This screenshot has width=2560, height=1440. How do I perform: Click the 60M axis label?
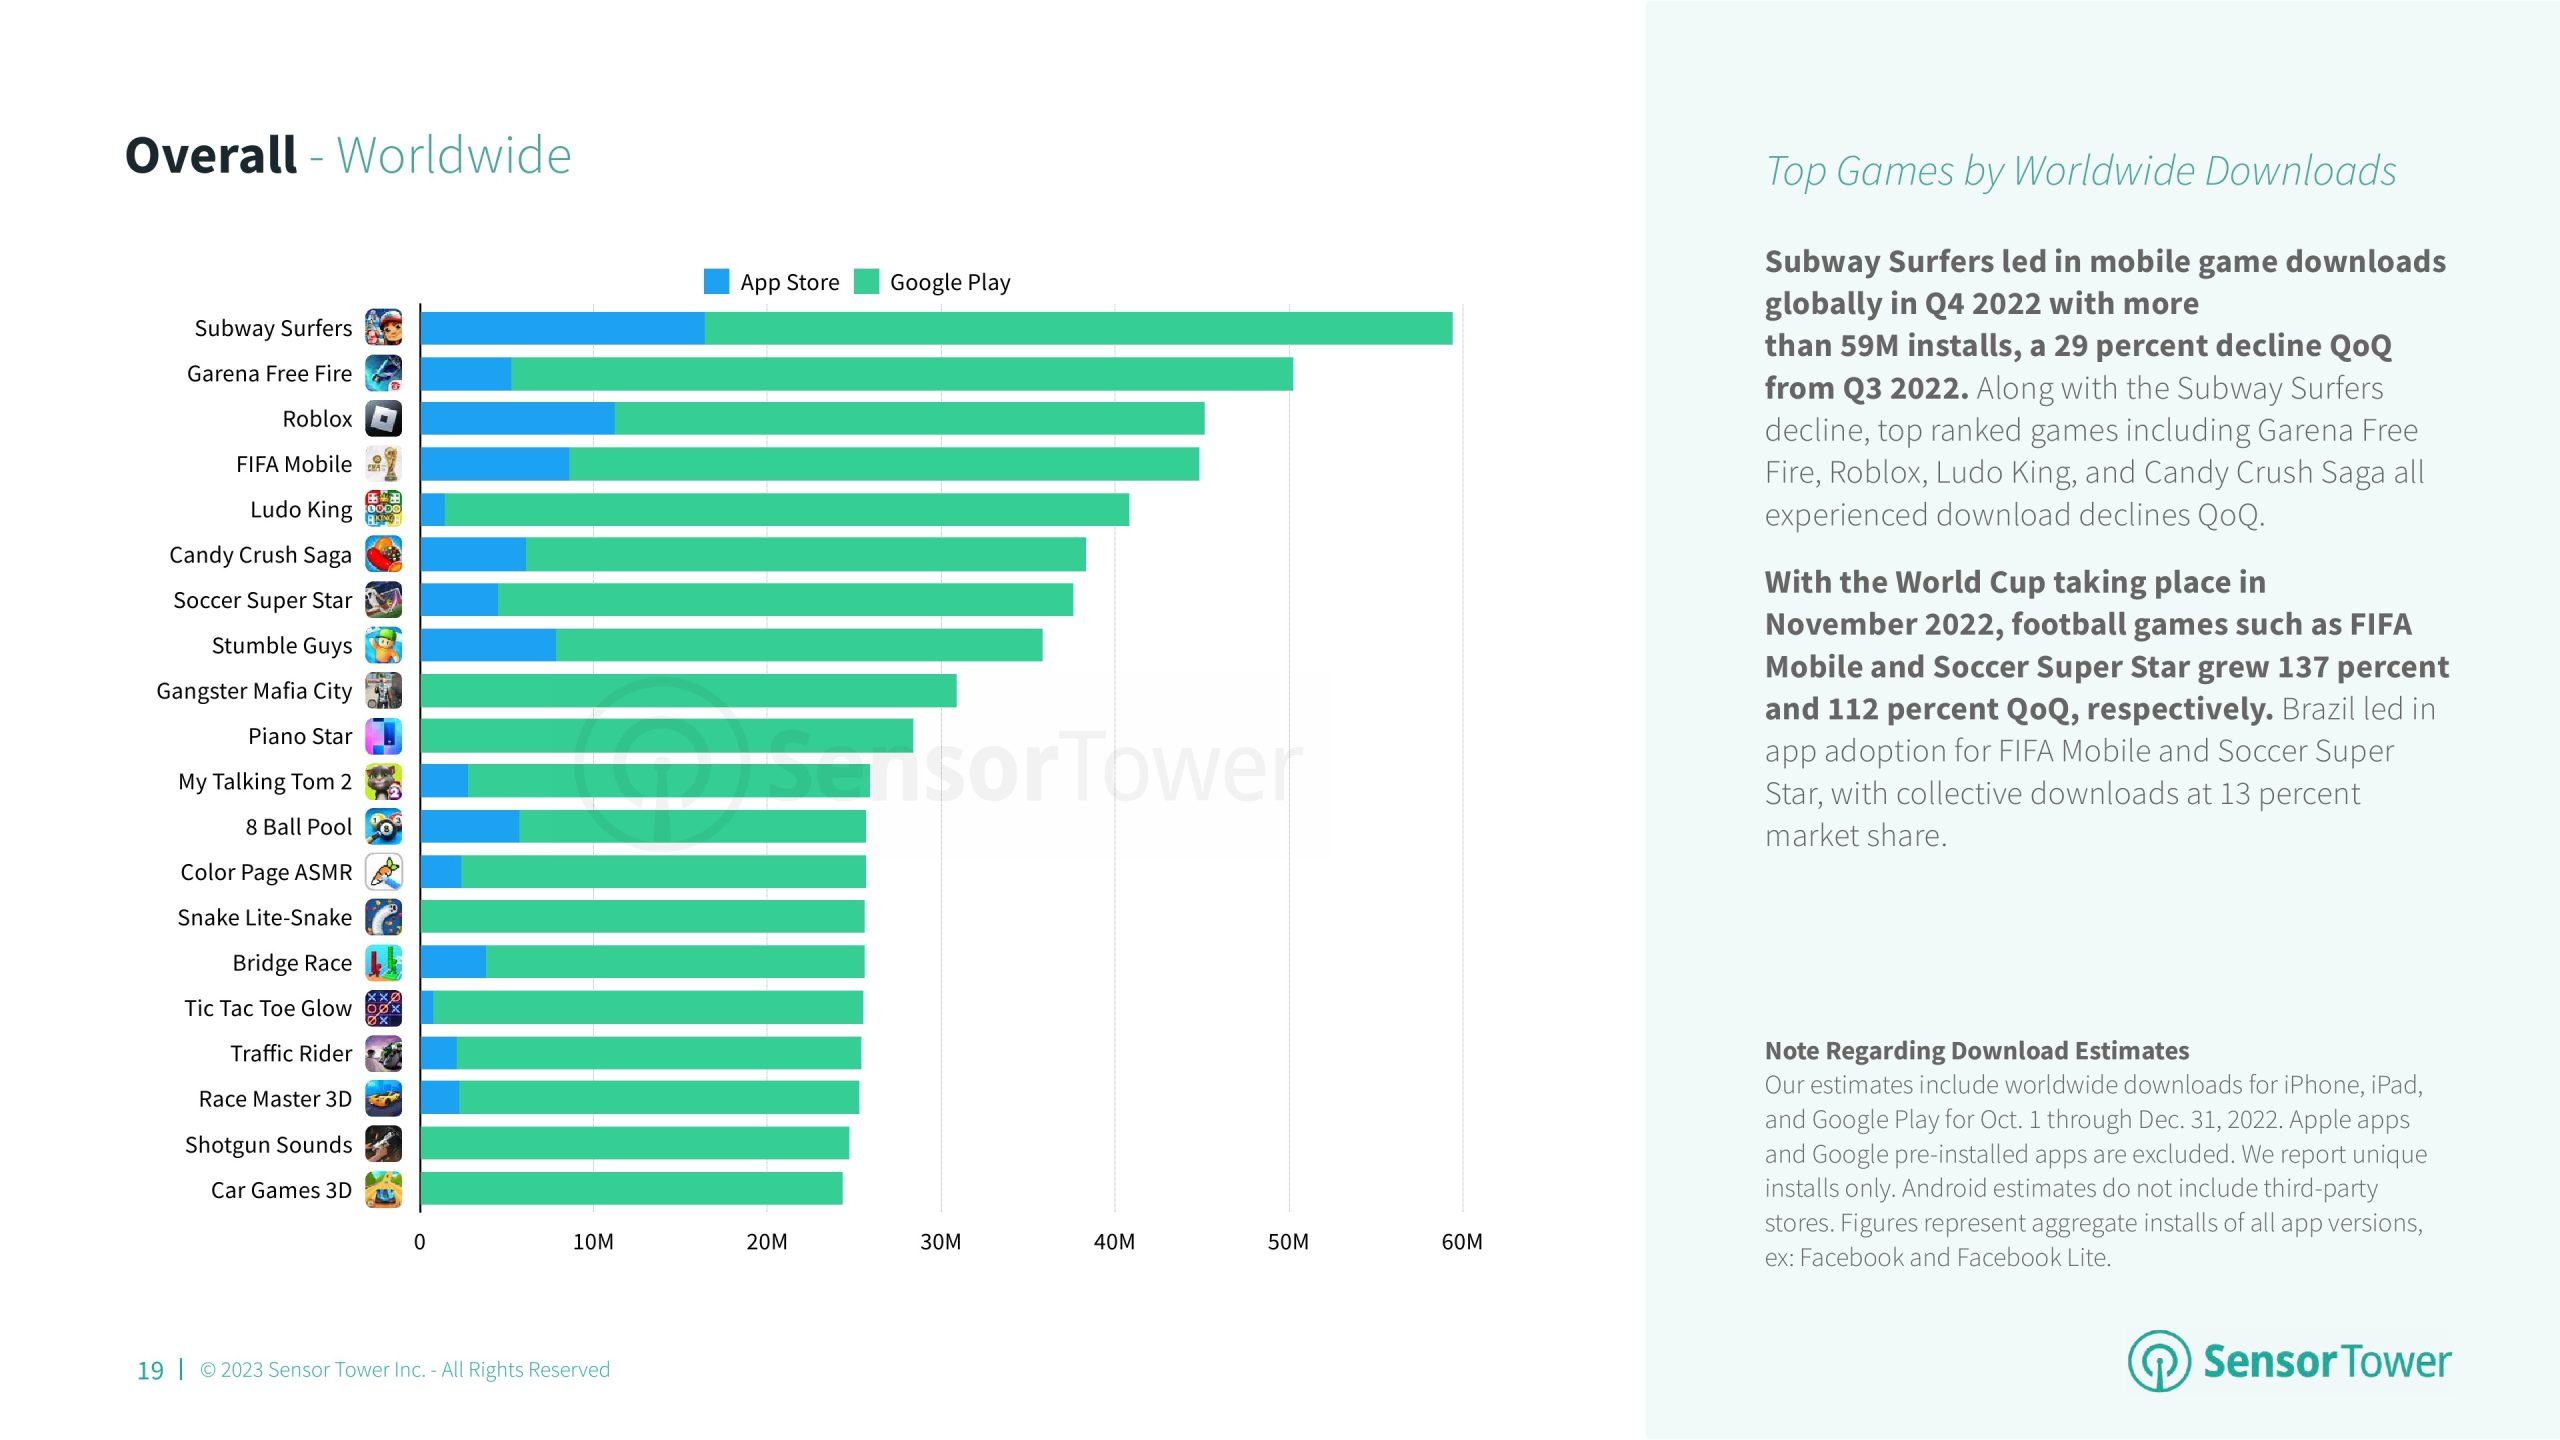coord(1461,1241)
